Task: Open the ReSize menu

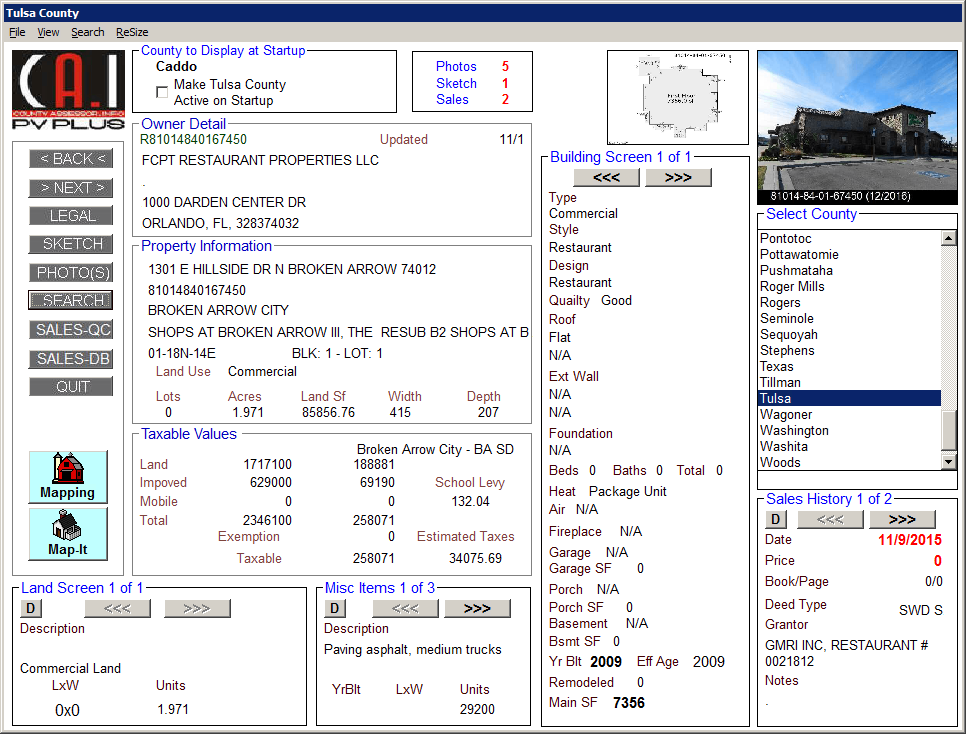Action: pos(132,32)
